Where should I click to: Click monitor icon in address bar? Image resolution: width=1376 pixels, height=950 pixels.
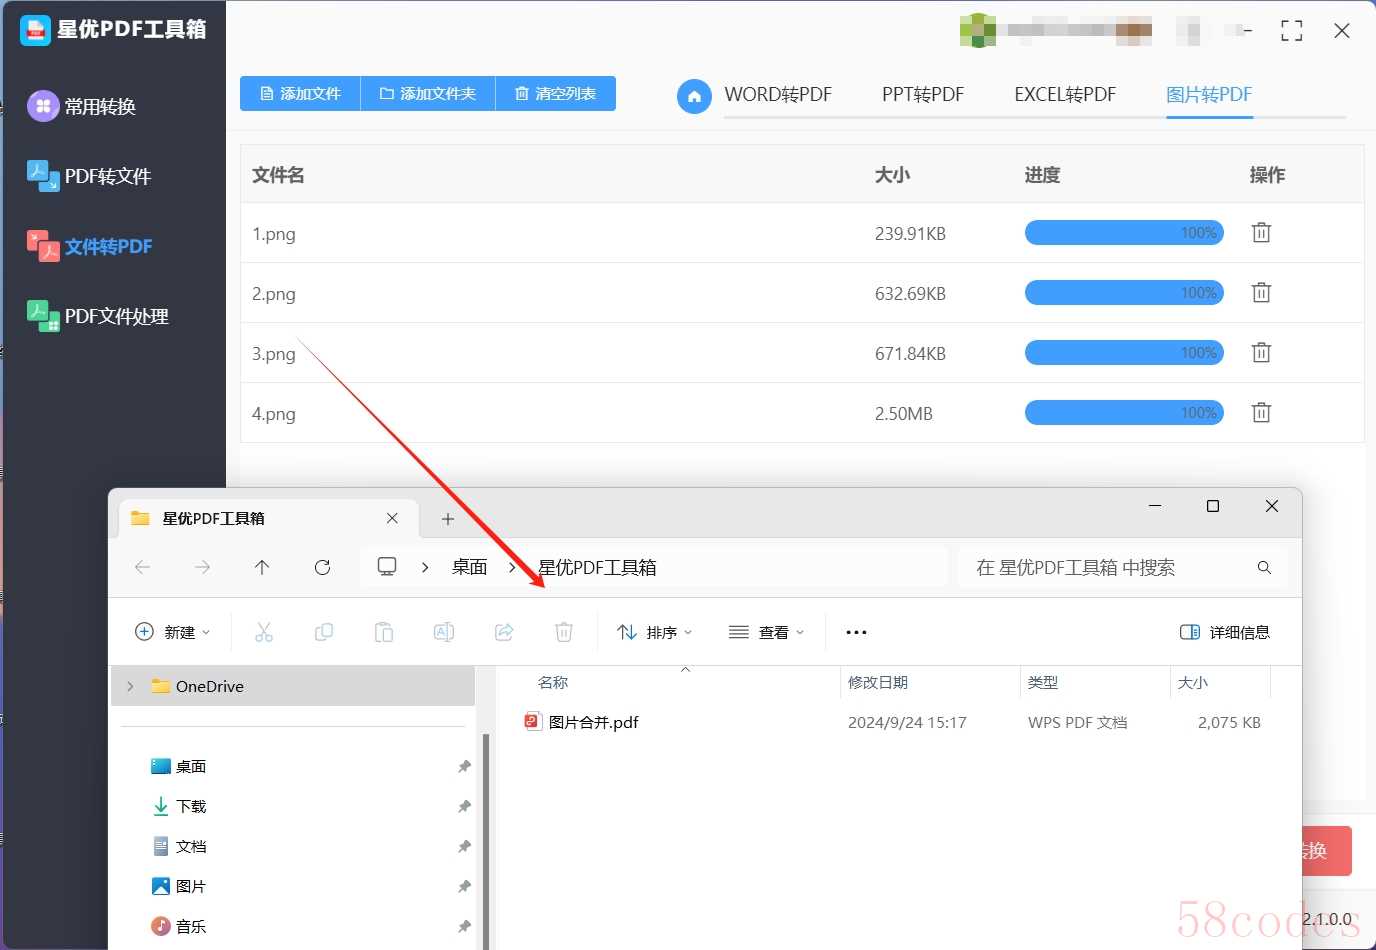387,567
